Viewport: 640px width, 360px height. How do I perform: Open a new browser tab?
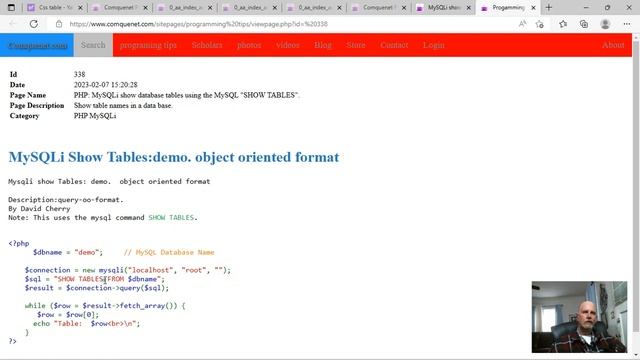[x=549, y=7]
